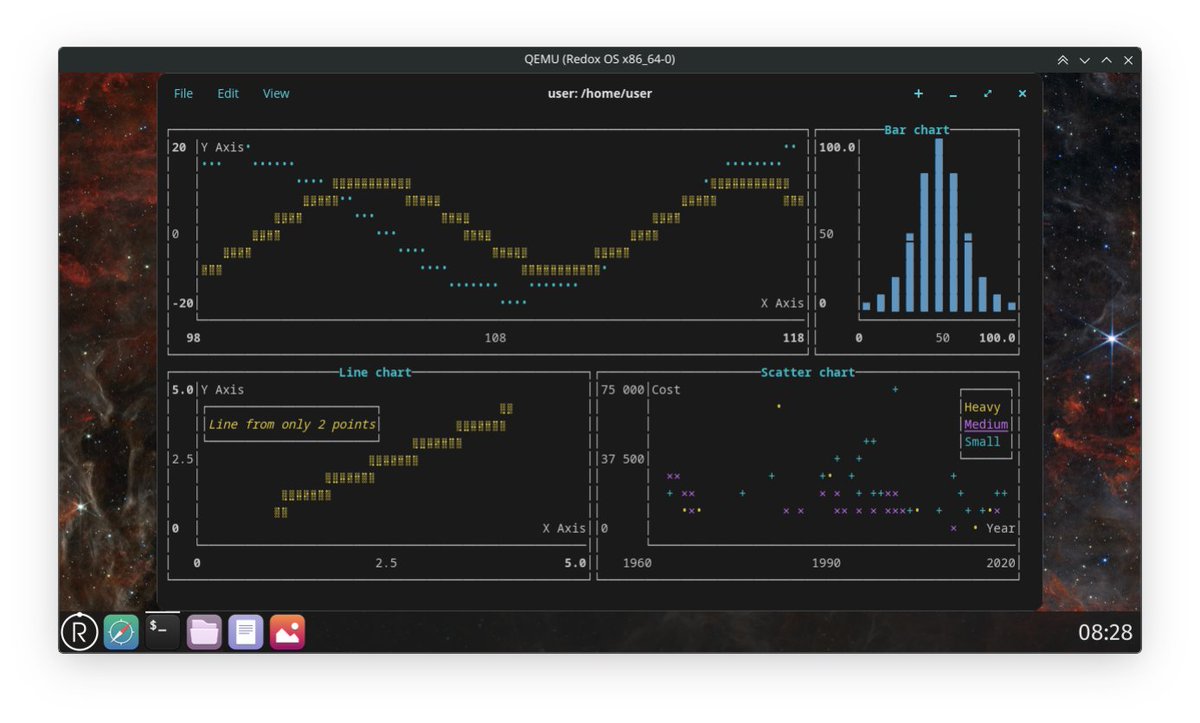Open the folder file manager icon
This screenshot has width=1200, height=723.
pyautogui.click(x=204, y=632)
